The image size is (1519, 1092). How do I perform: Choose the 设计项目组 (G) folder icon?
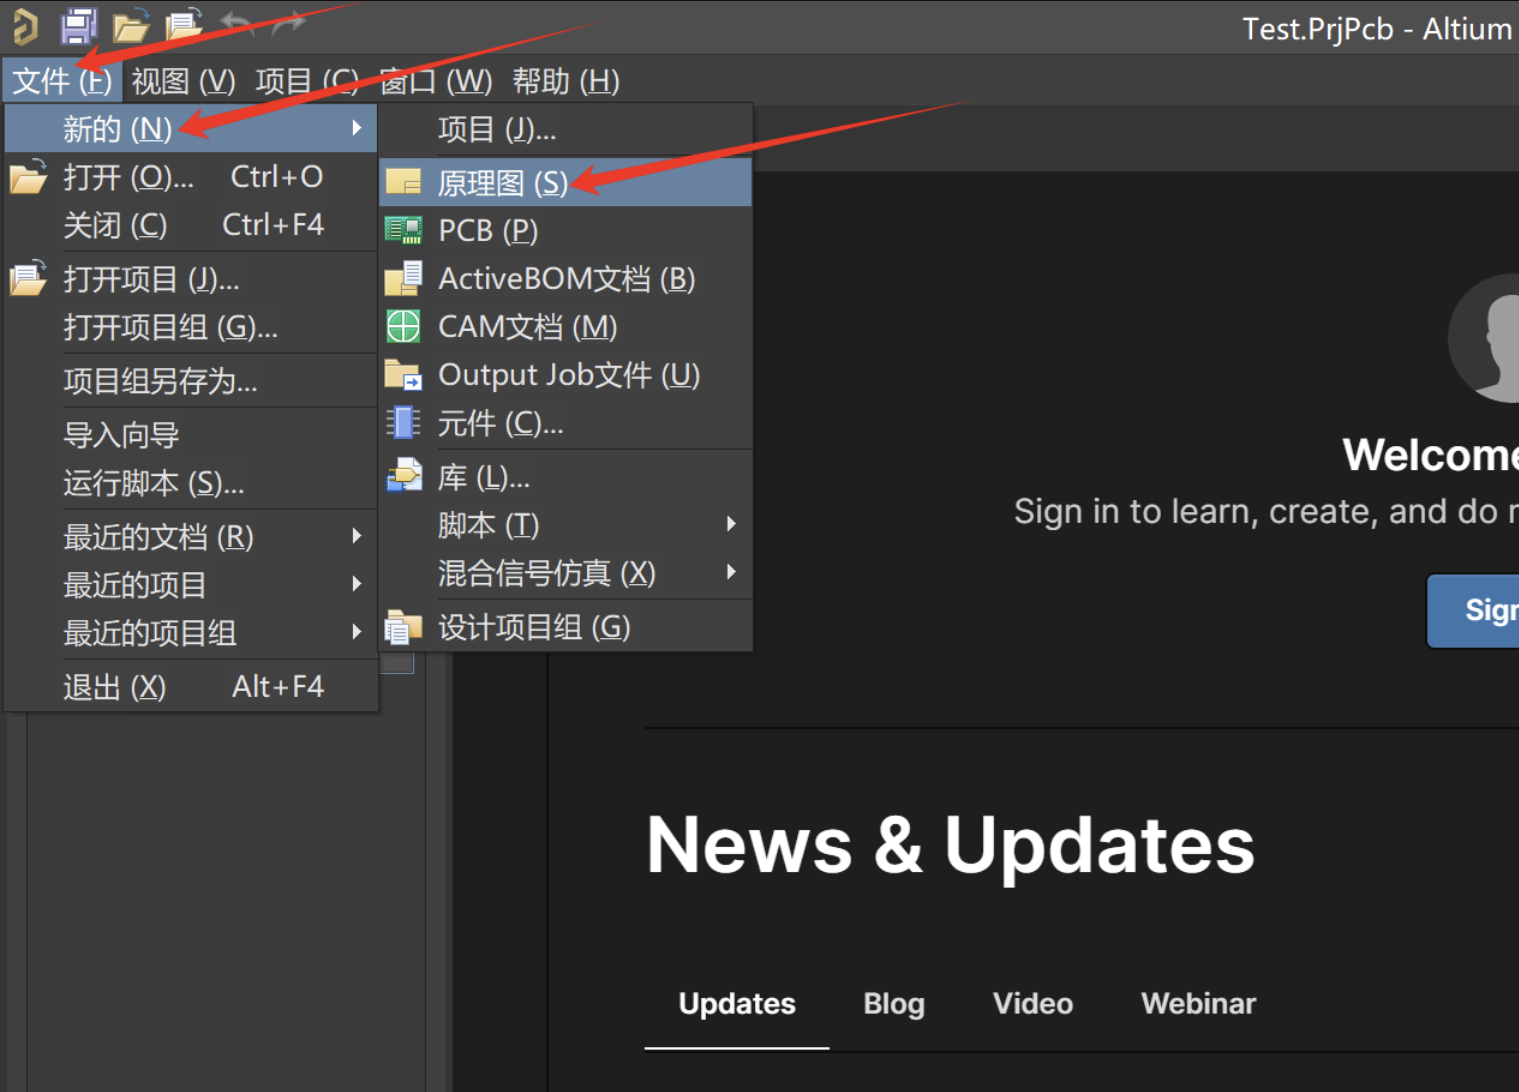(403, 627)
